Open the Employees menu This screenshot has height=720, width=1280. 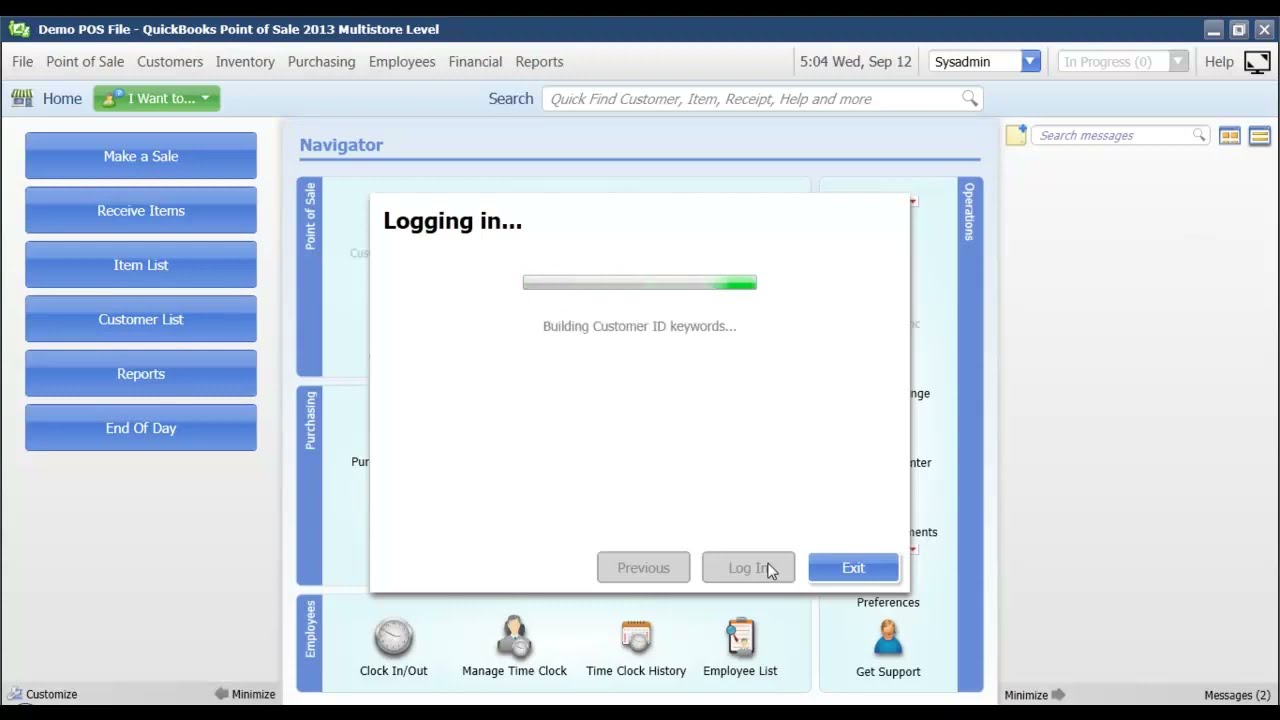(x=402, y=62)
